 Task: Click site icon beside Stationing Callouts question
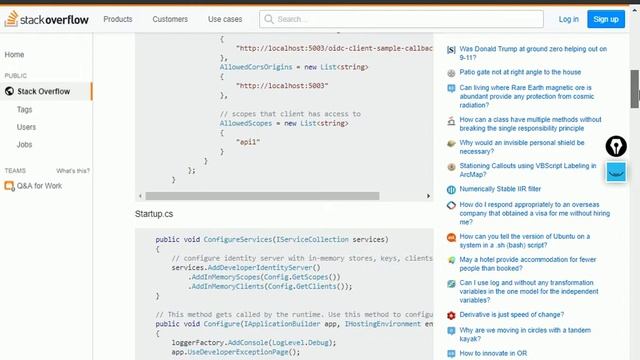[x=451, y=167]
